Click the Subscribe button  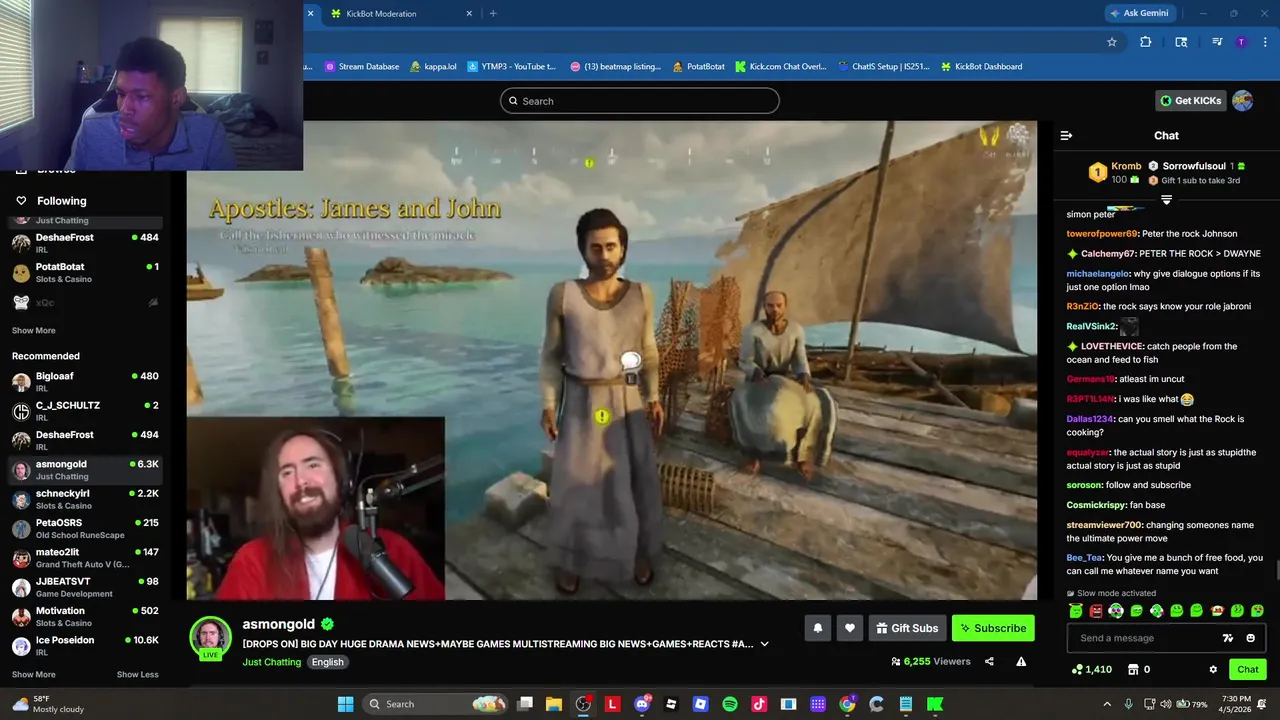point(993,628)
